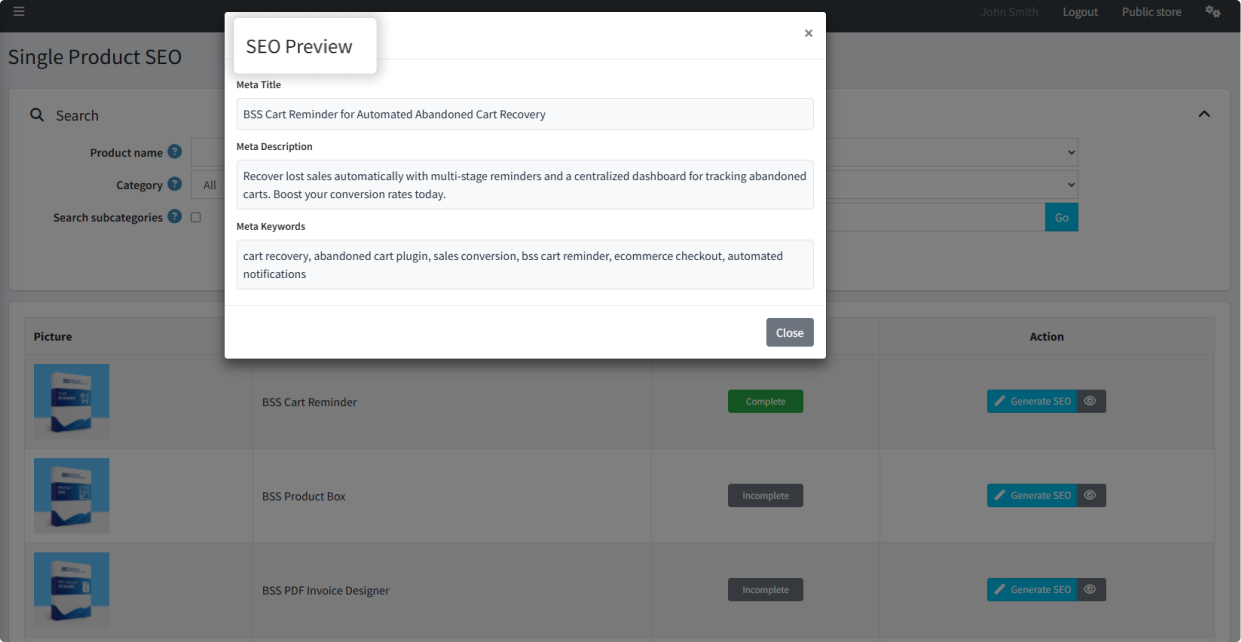Open the hamburger sidebar menu icon
Viewport: 1241px width, 642px height.
(19, 12)
